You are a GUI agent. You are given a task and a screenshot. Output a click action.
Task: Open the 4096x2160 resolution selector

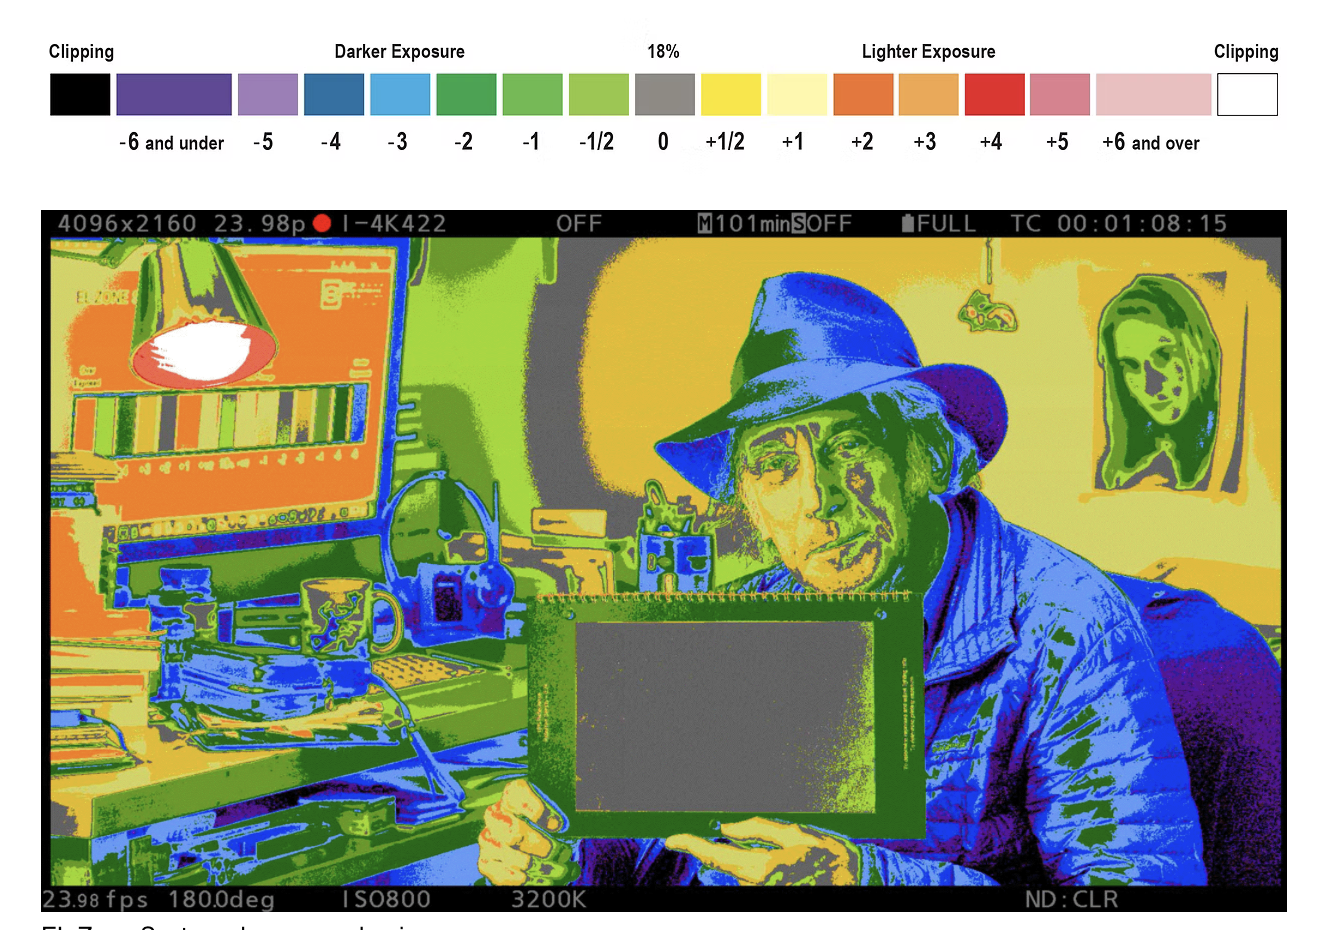[x=126, y=224]
